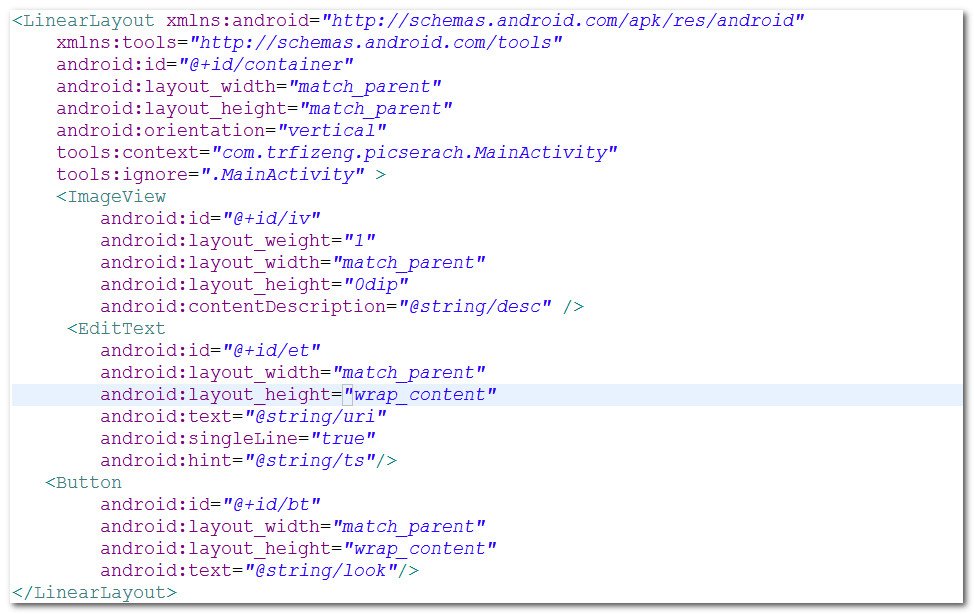Click the Button opening tag

[88, 483]
